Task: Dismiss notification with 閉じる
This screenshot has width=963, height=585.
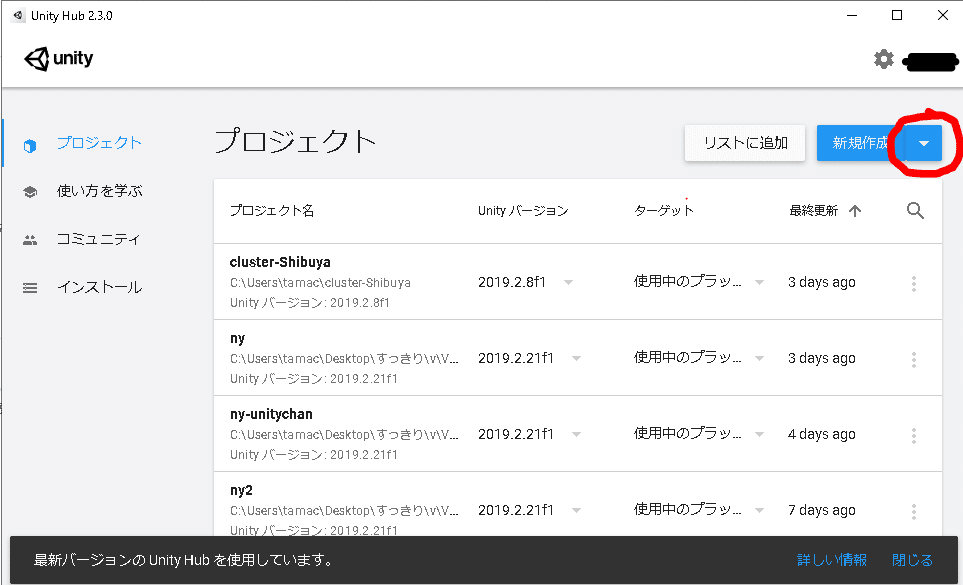Action: click(912, 560)
